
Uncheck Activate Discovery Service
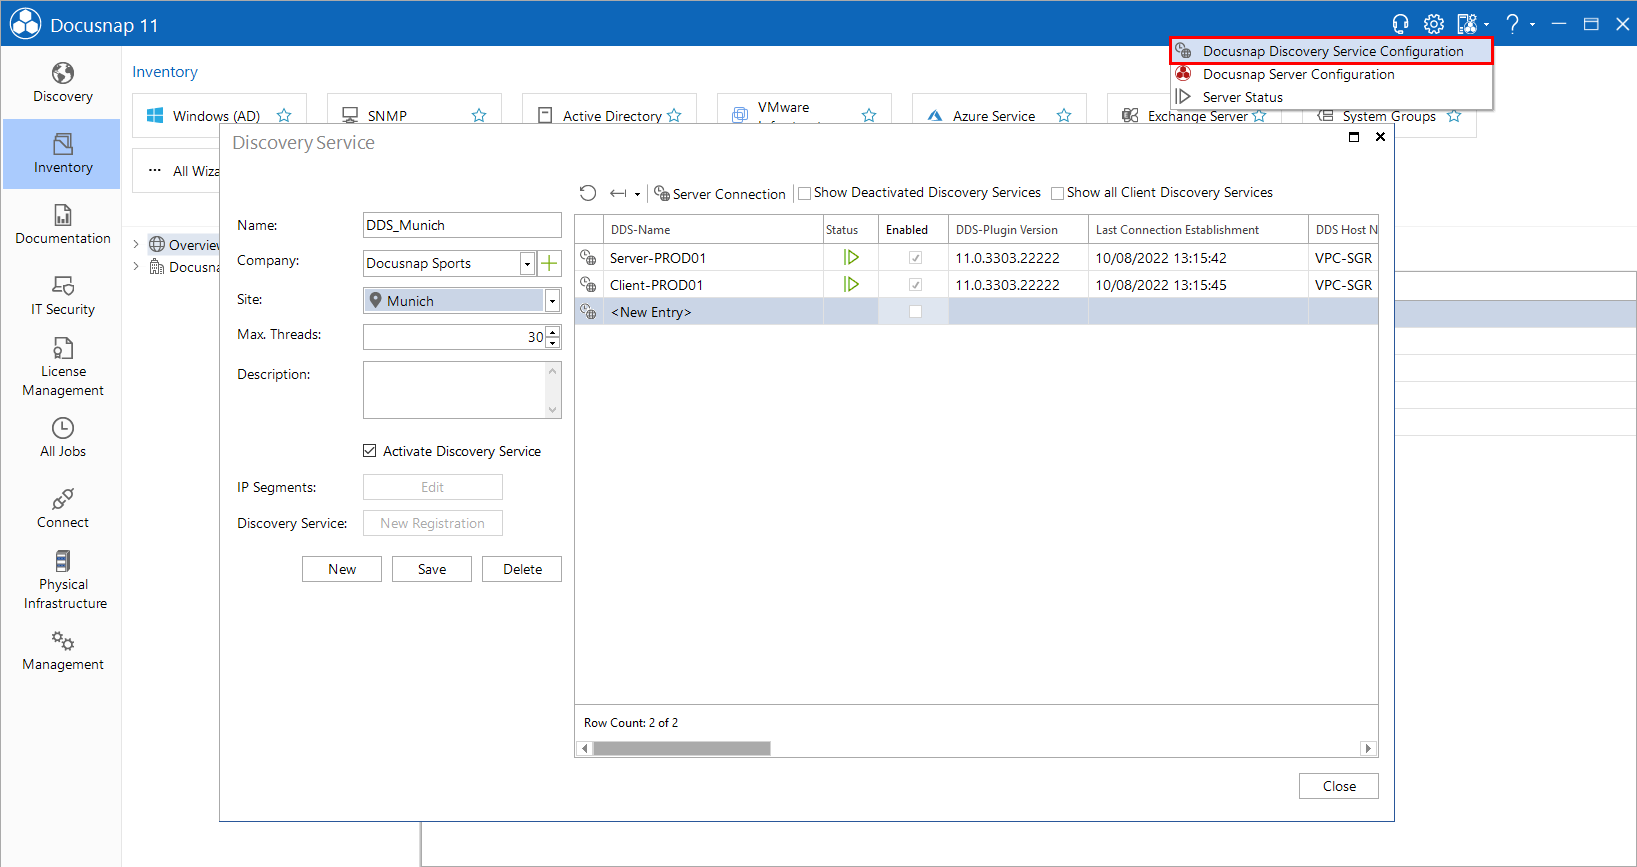pyautogui.click(x=369, y=451)
